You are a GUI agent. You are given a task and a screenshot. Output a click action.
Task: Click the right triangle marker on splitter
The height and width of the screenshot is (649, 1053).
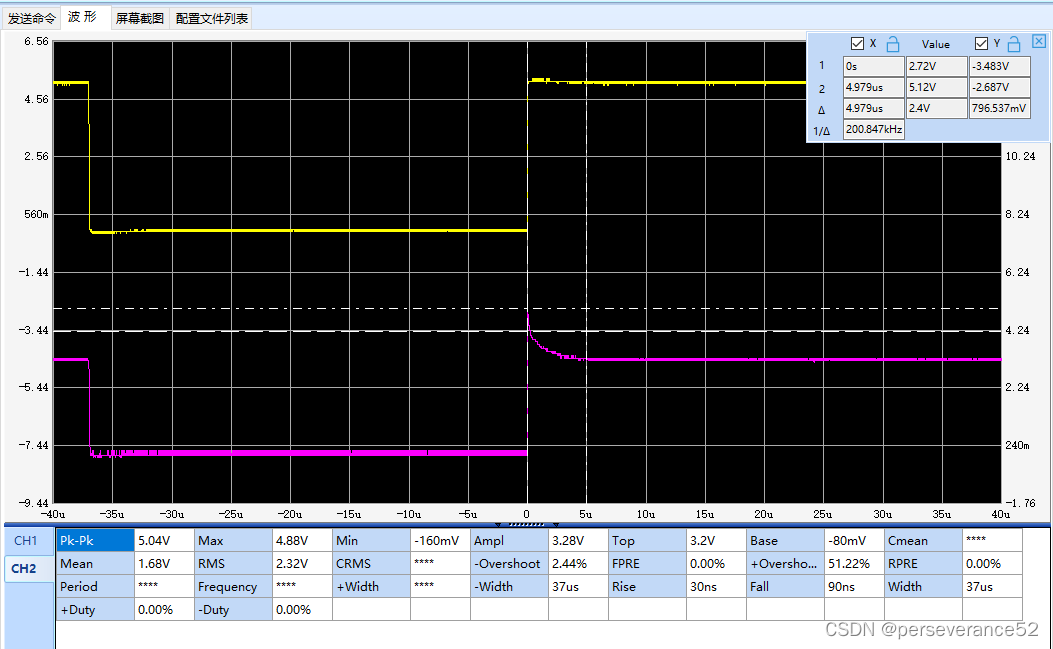556,524
